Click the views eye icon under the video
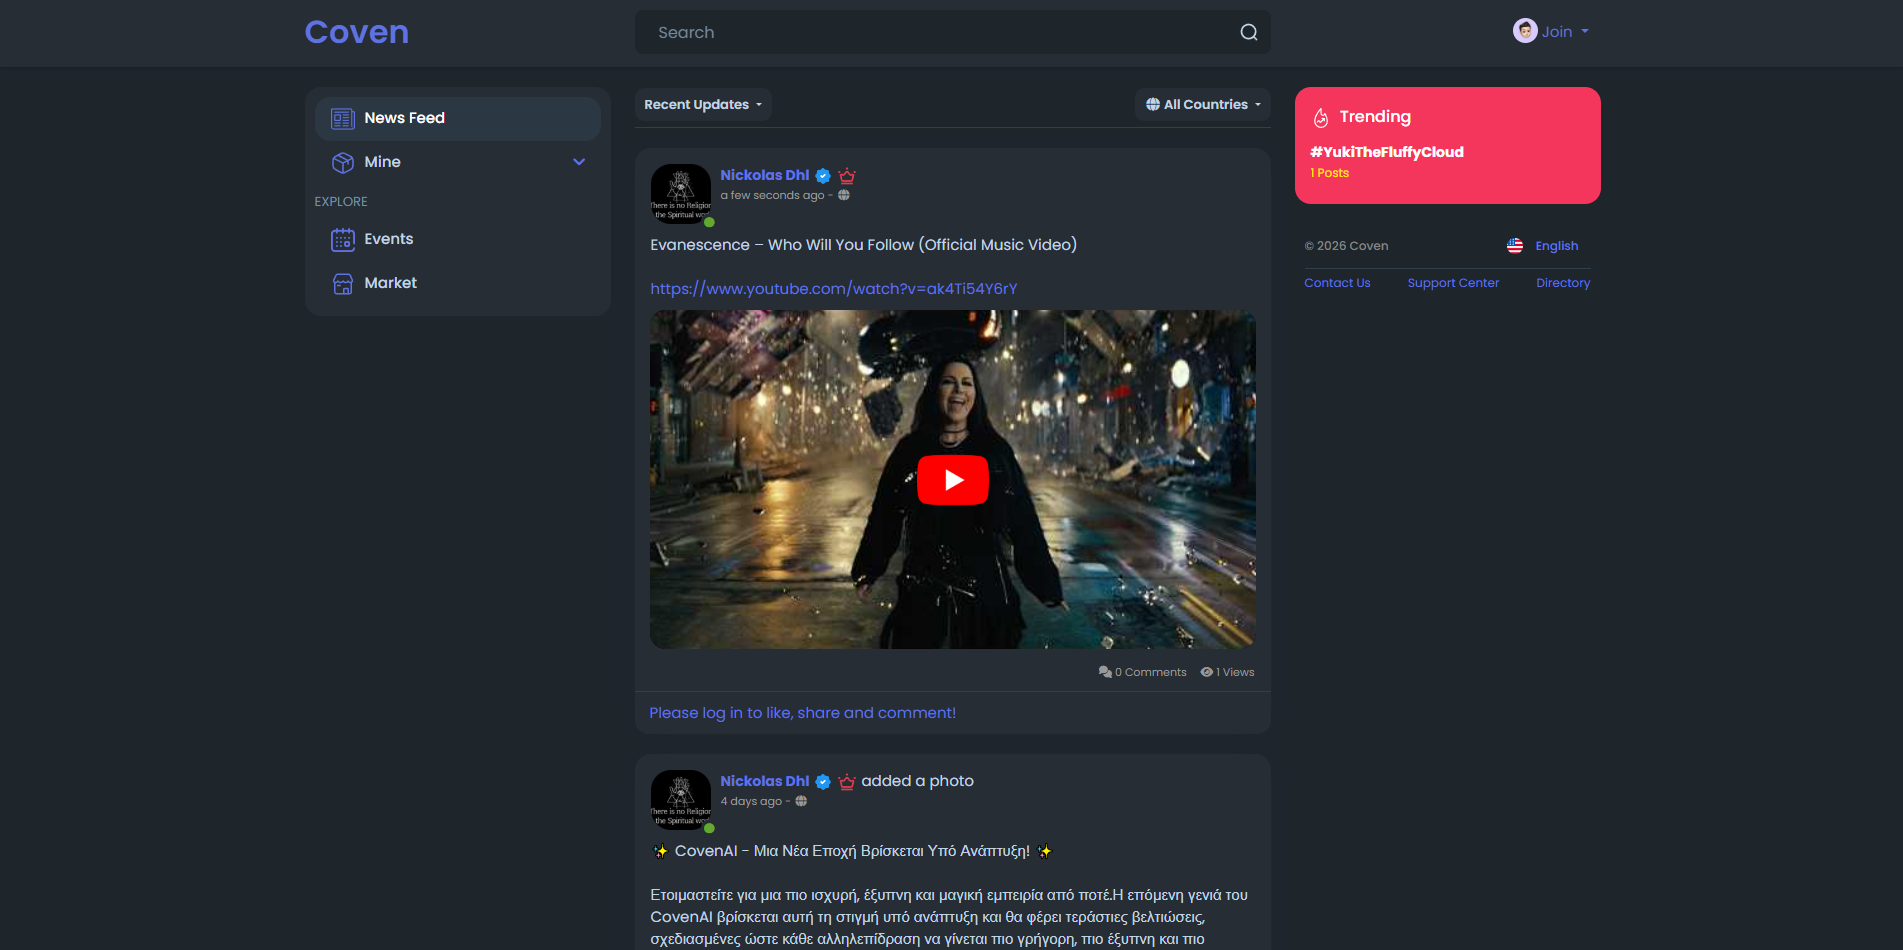The image size is (1903, 950). [x=1207, y=672]
